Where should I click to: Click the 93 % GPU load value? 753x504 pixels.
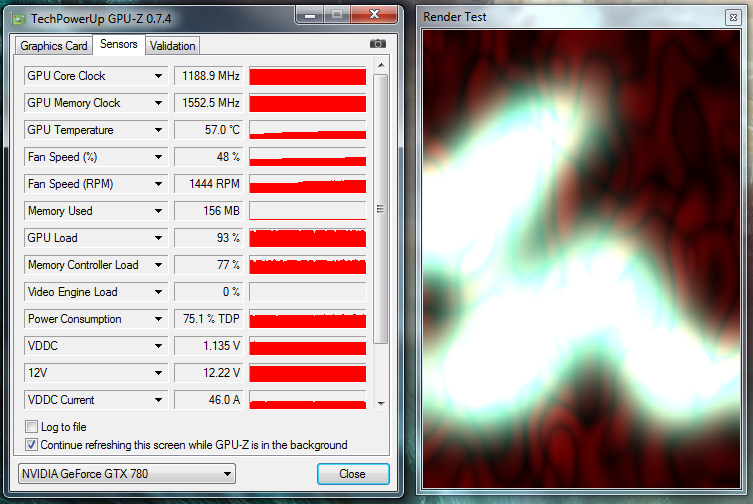point(208,238)
